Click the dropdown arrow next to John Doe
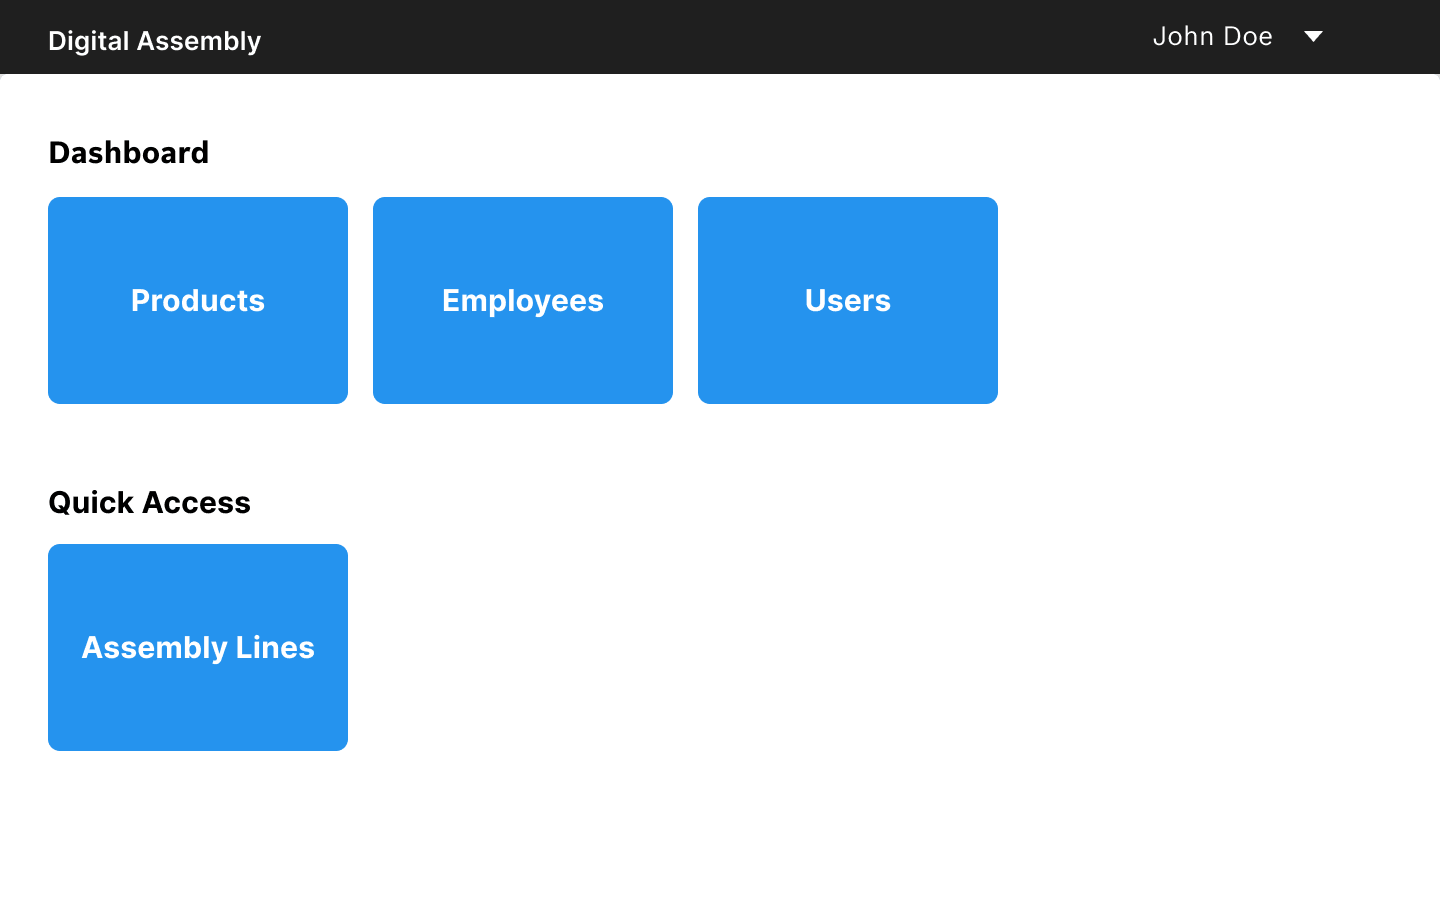Image resolution: width=1440 pixels, height=900 pixels. pos(1312,36)
